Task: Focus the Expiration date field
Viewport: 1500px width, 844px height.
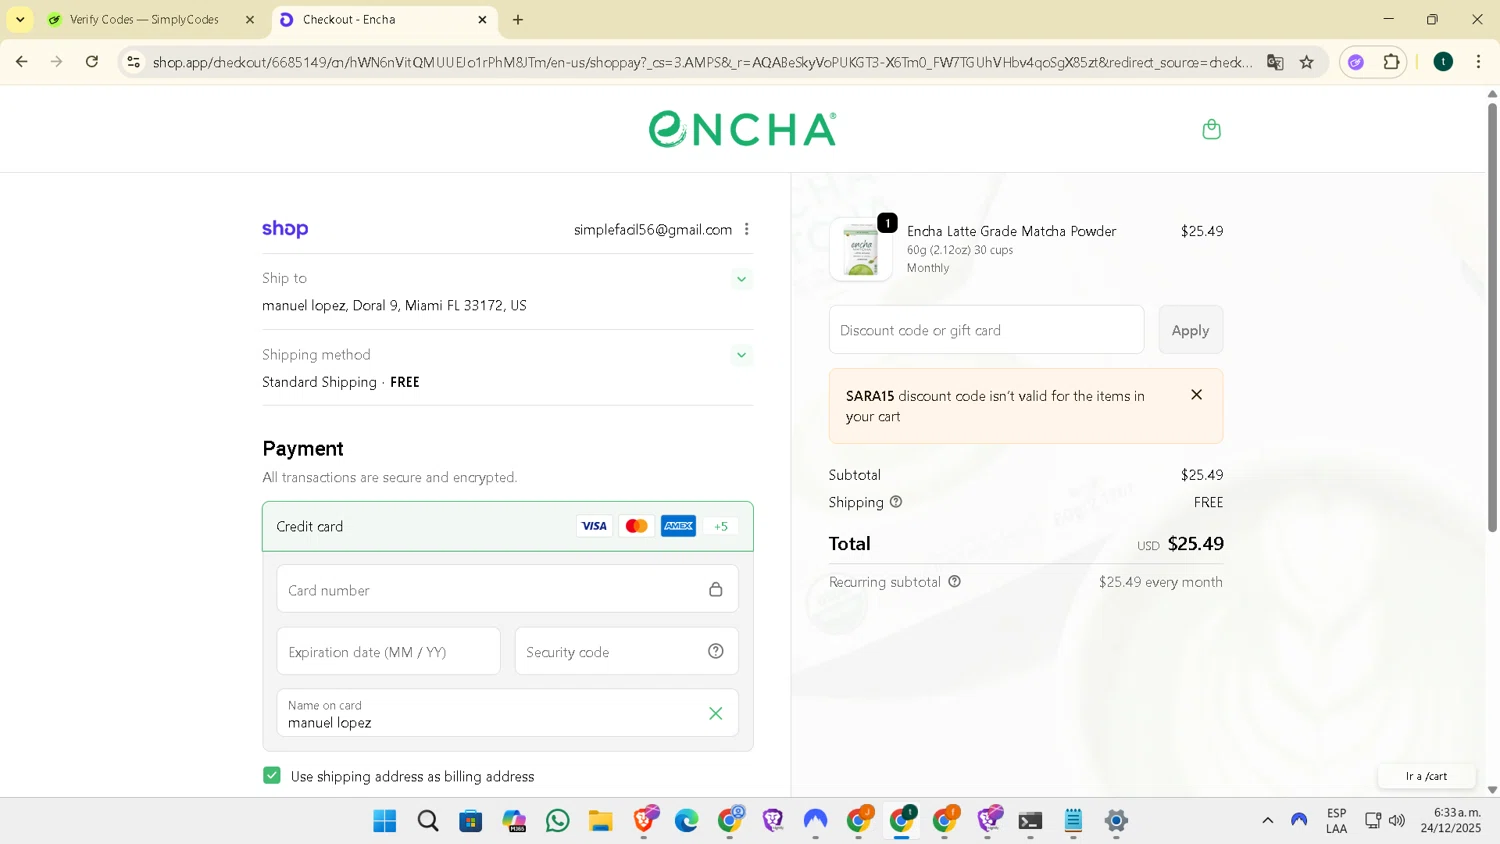Action: click(388, 651)
